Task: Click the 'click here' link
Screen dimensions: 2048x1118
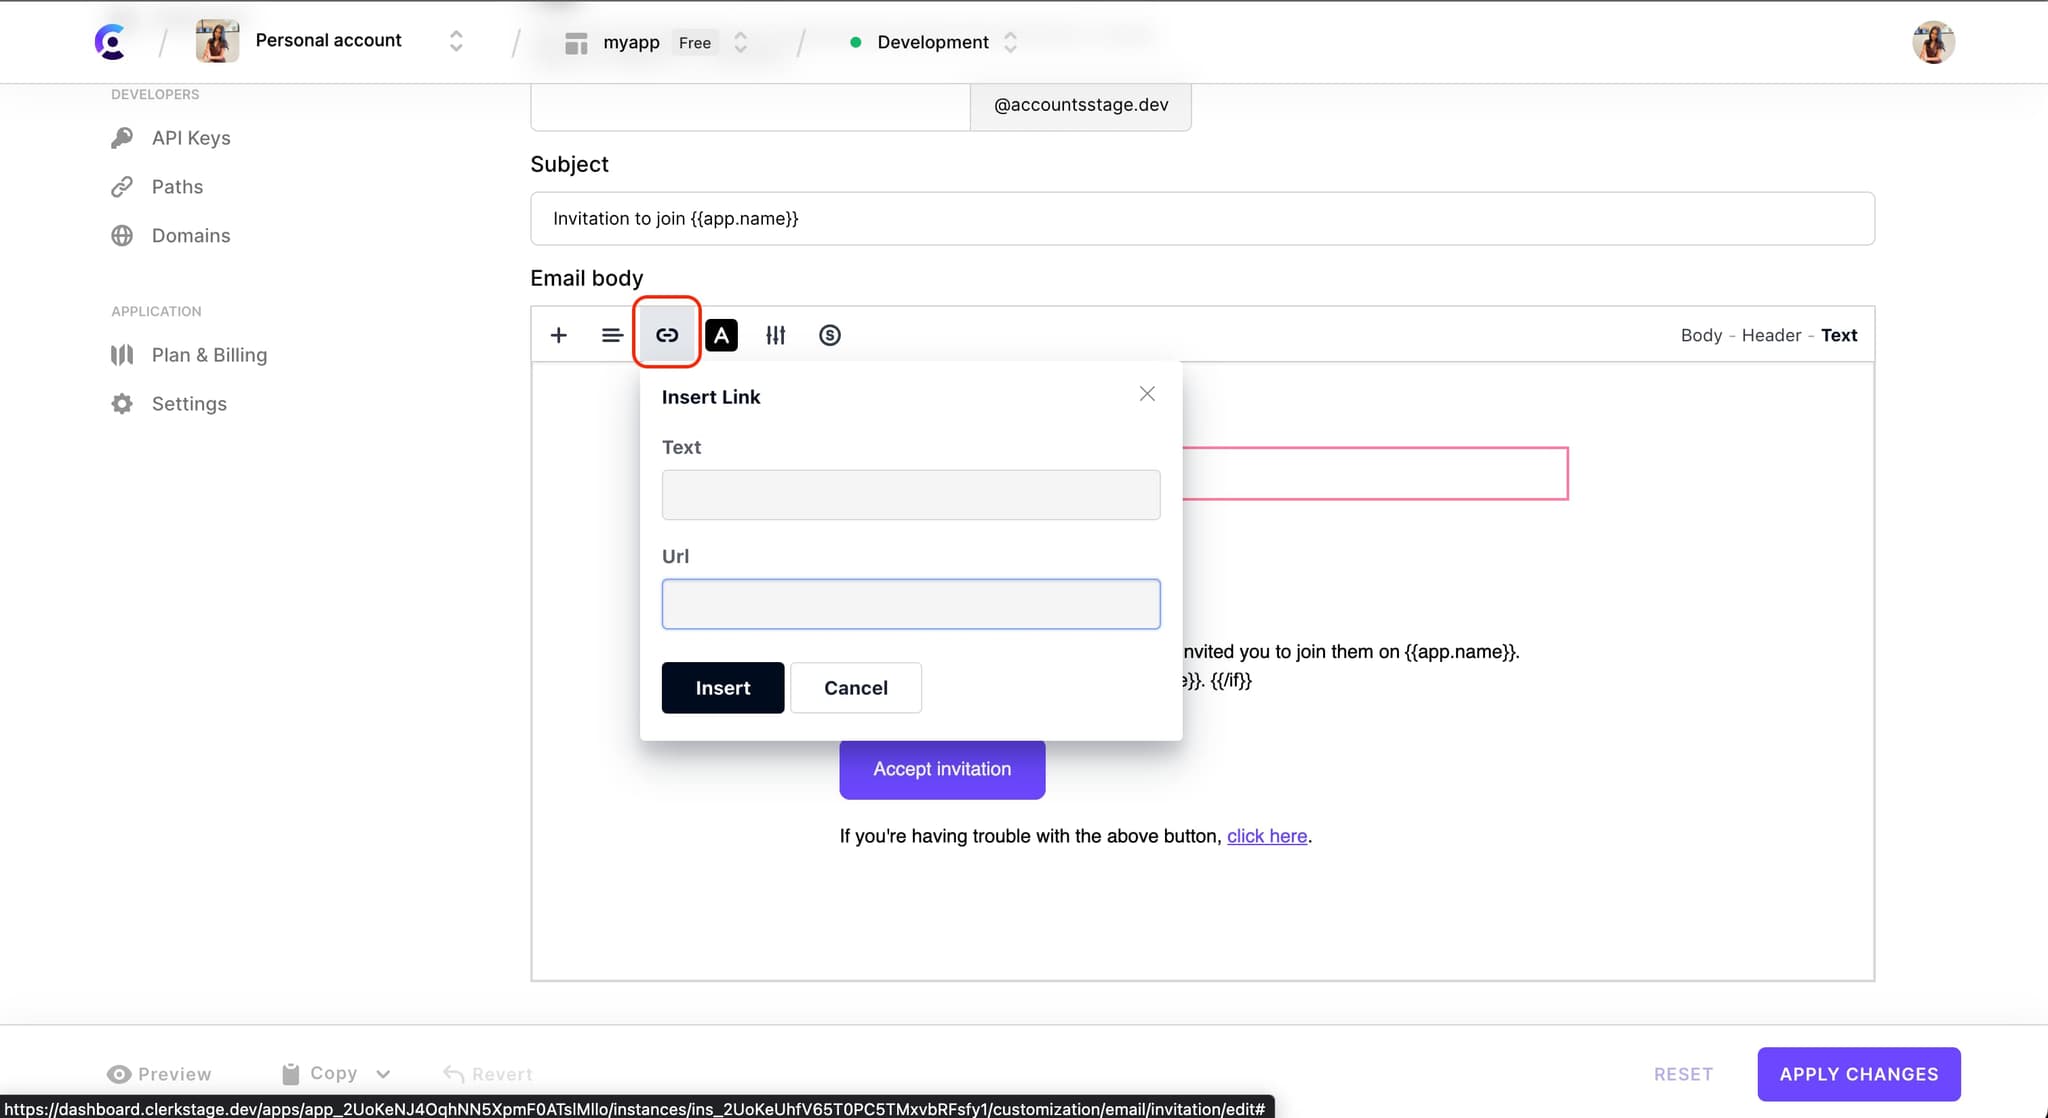Action: pyautogui.click(x=1267, y=836)
